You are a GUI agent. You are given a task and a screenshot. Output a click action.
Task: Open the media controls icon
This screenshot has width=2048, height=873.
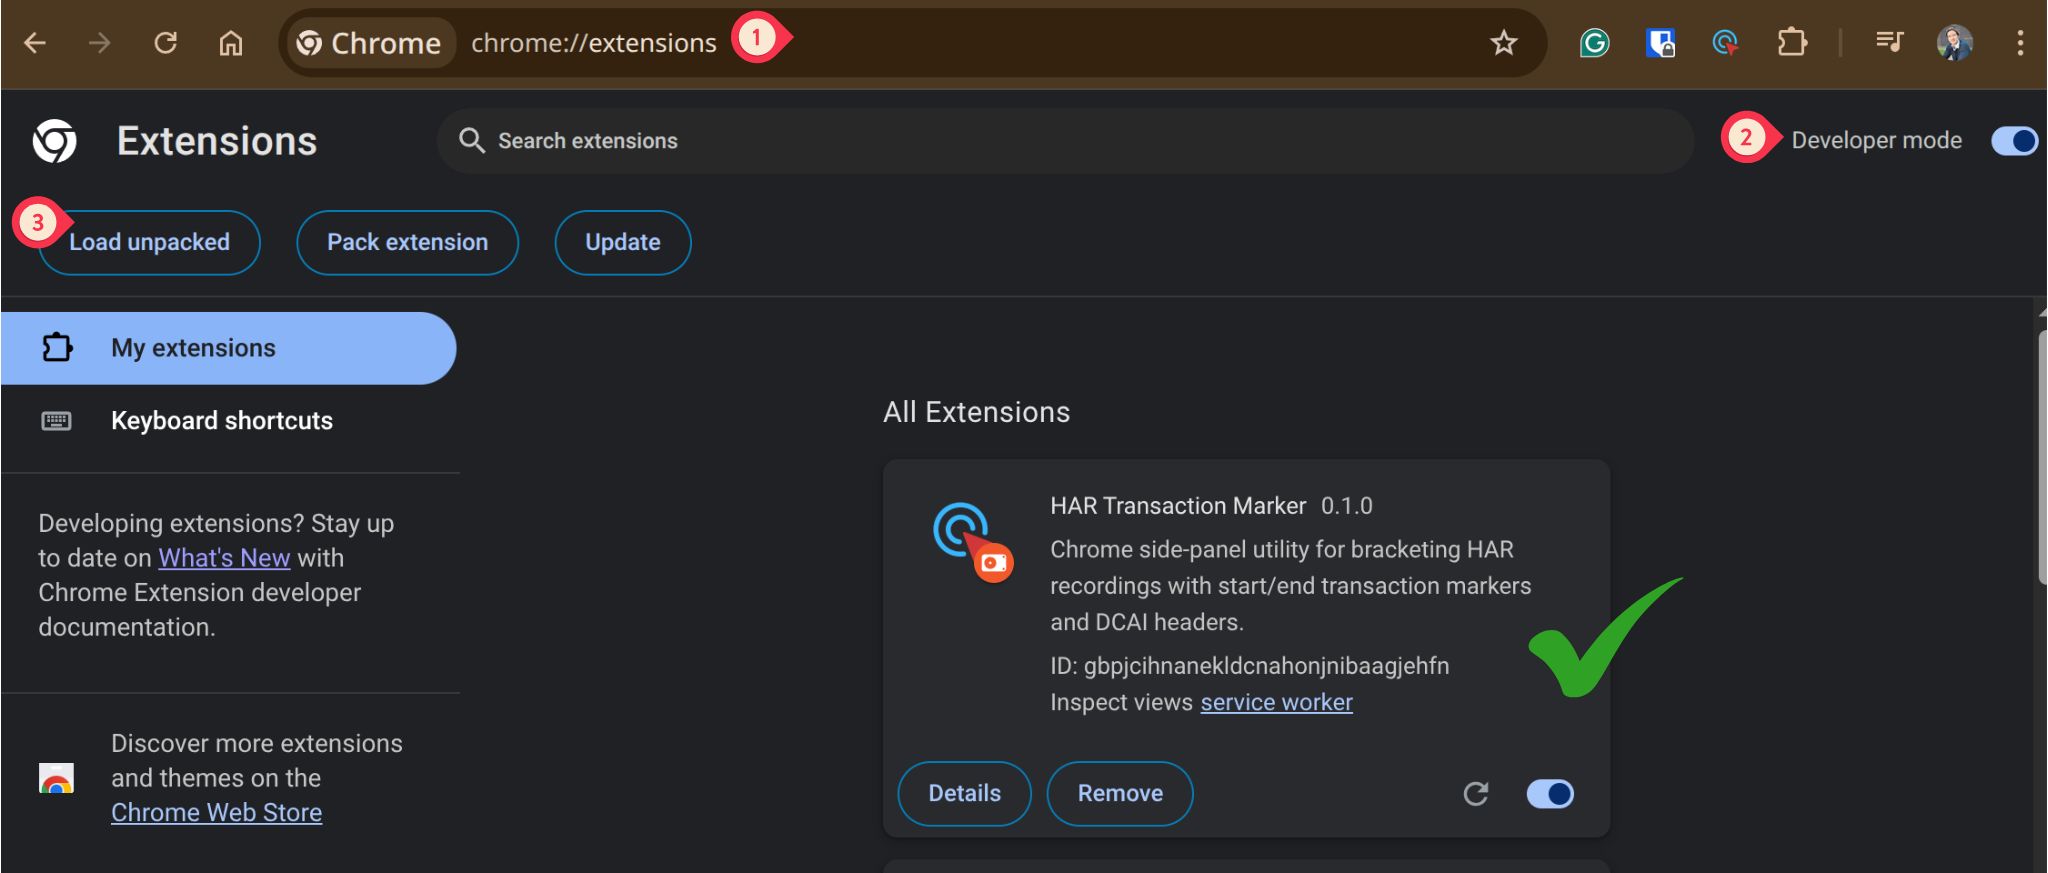tap(1888, 42)
